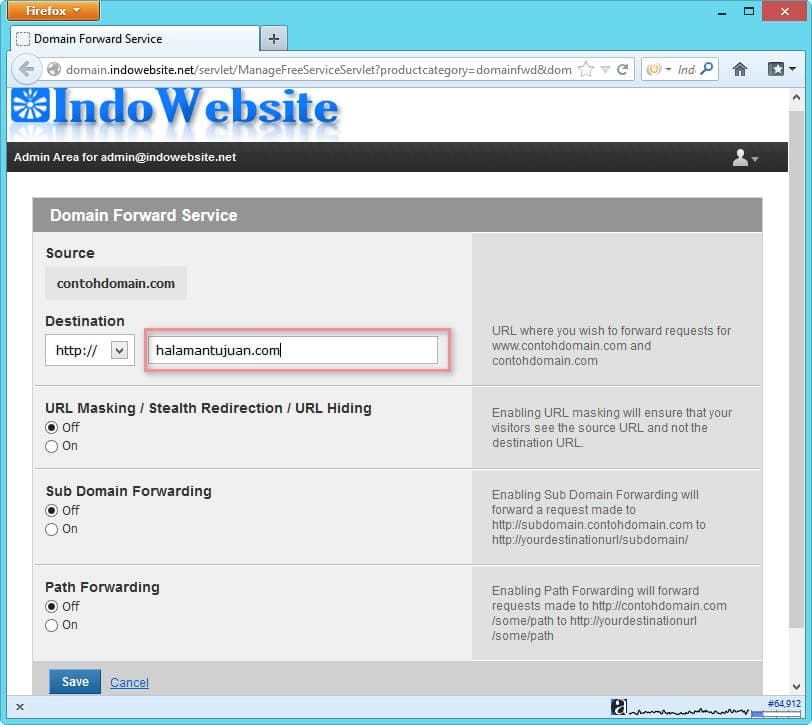This screenshot has height=725, width=812.
Task: Reload the page using the refresh icon
Action: [x=622, y=70]
